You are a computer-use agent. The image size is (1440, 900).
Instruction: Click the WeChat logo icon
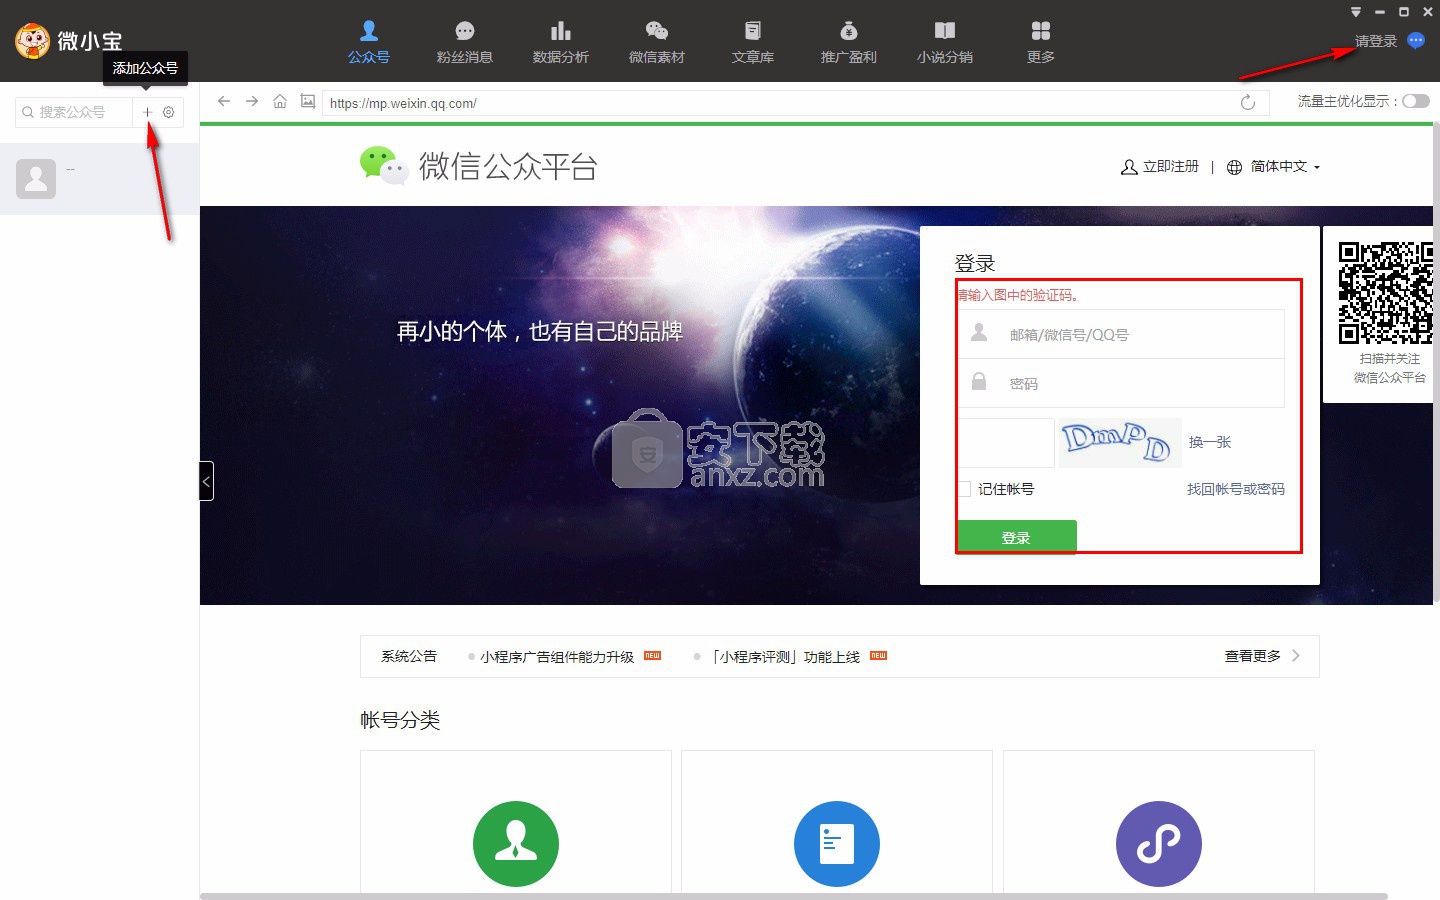coord(384,166)
